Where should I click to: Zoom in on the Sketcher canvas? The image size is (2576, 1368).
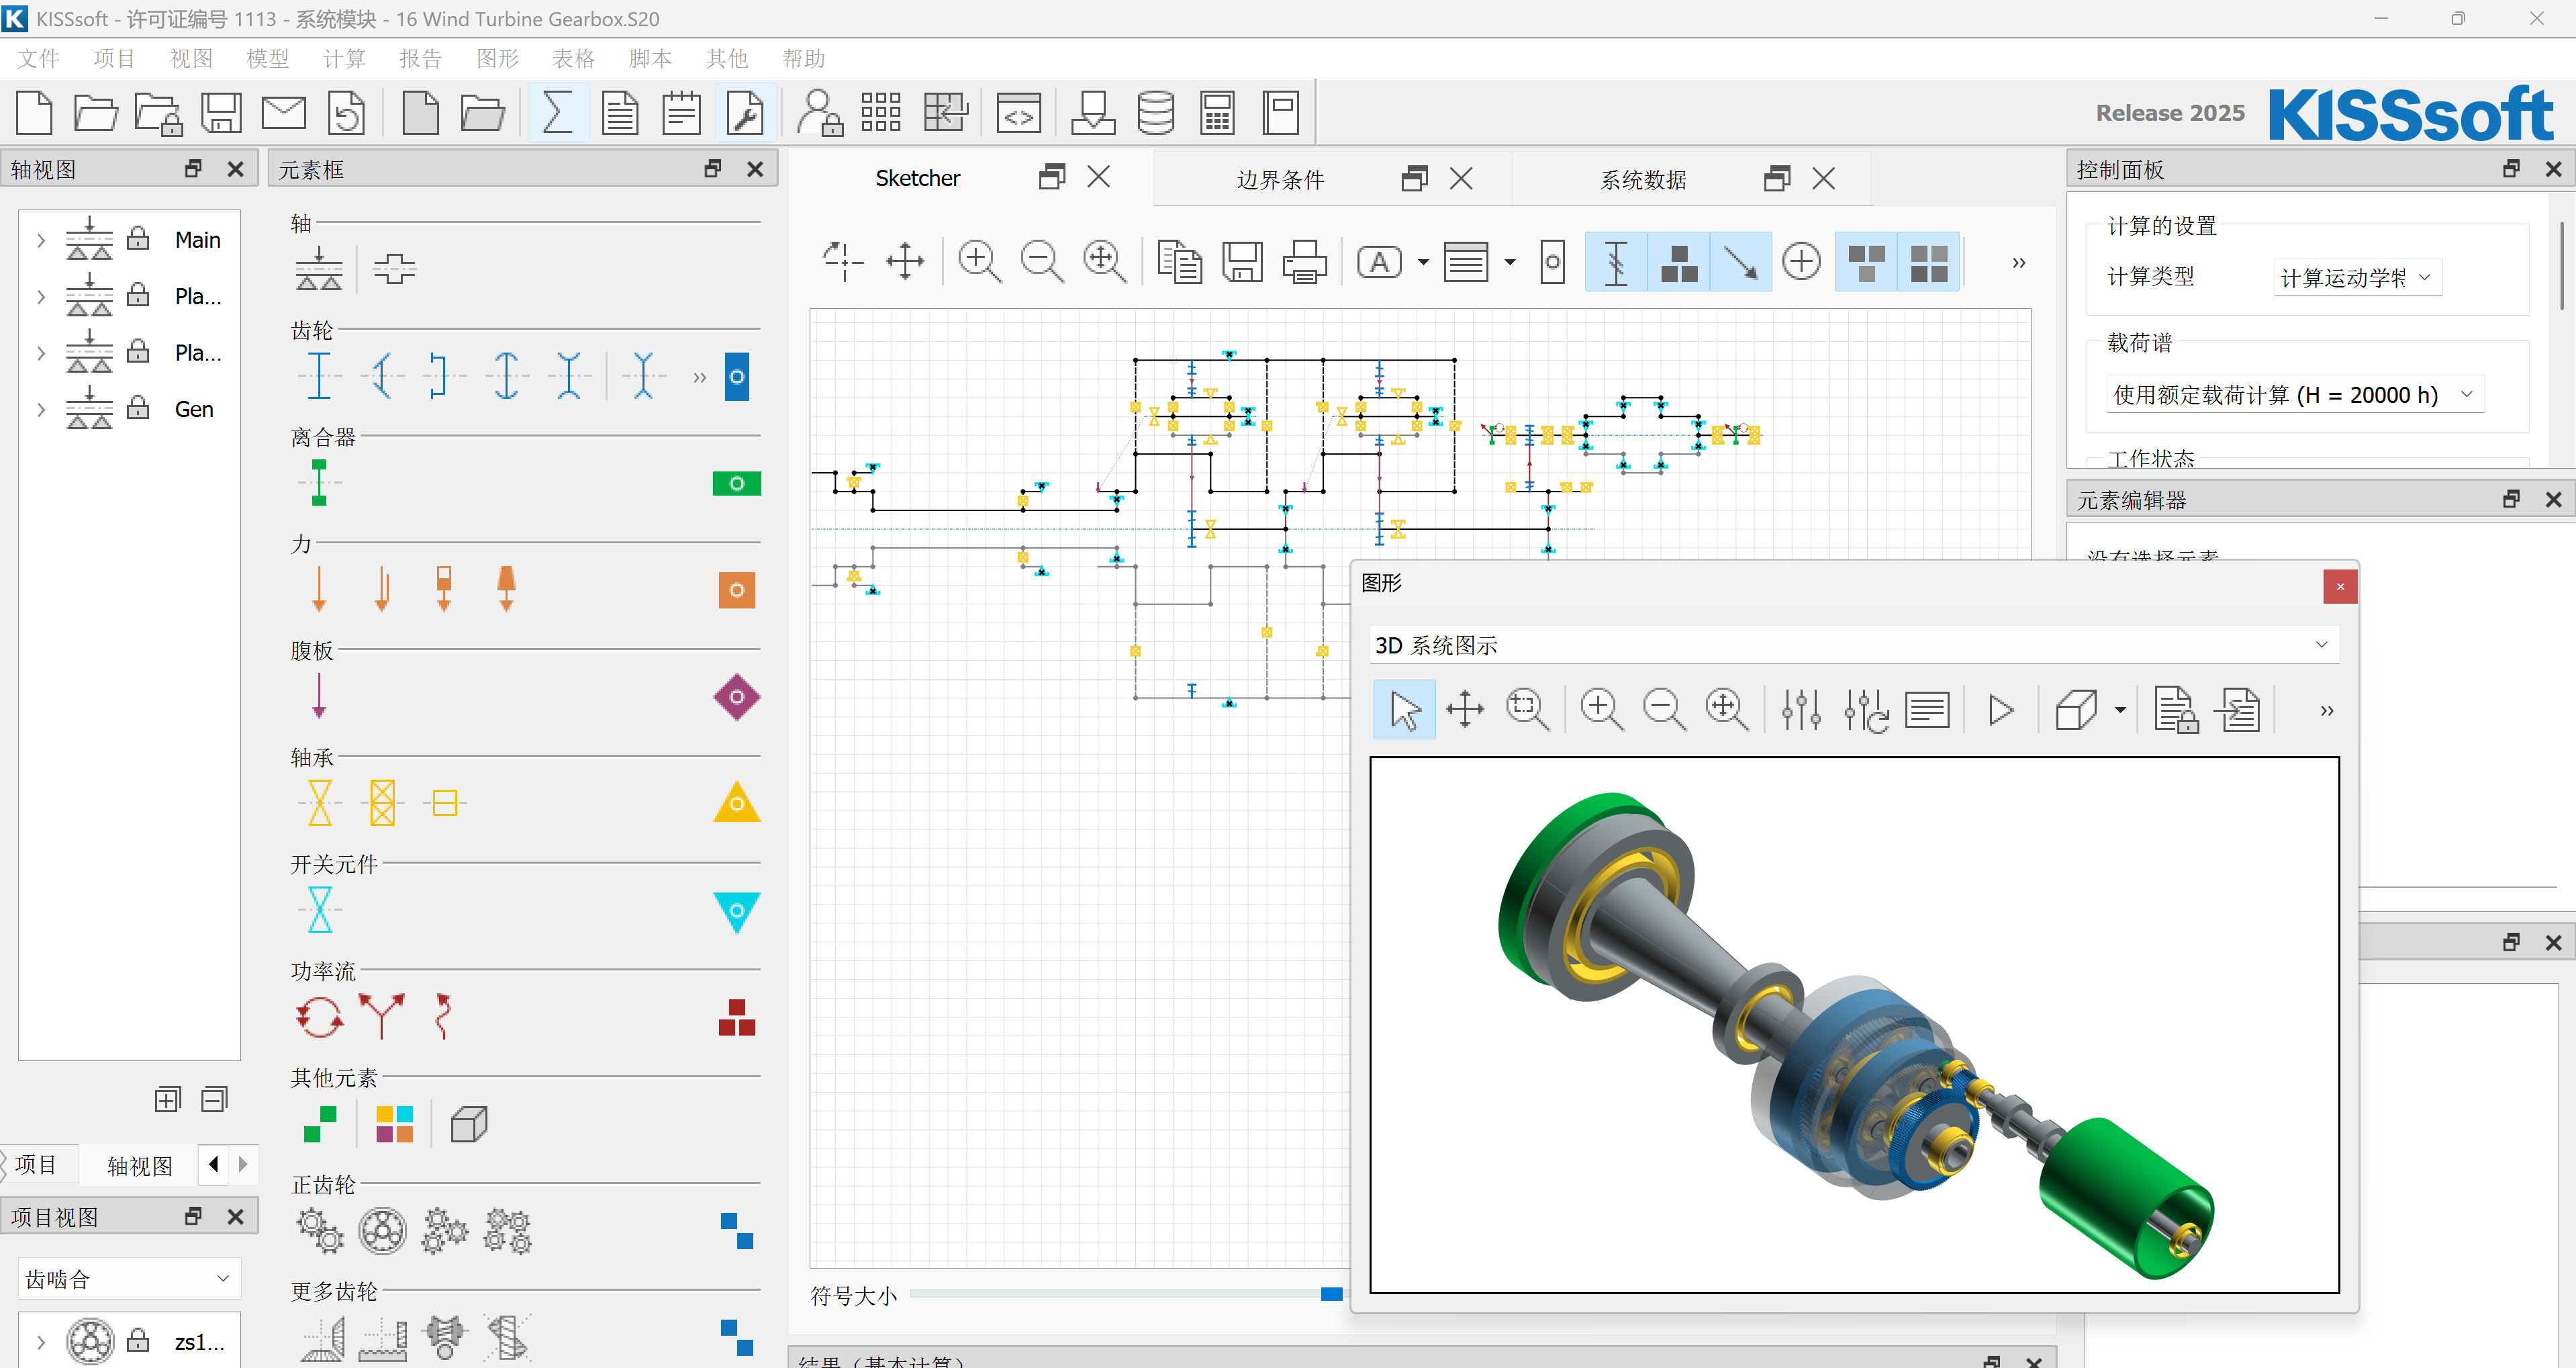pos(979,262)
